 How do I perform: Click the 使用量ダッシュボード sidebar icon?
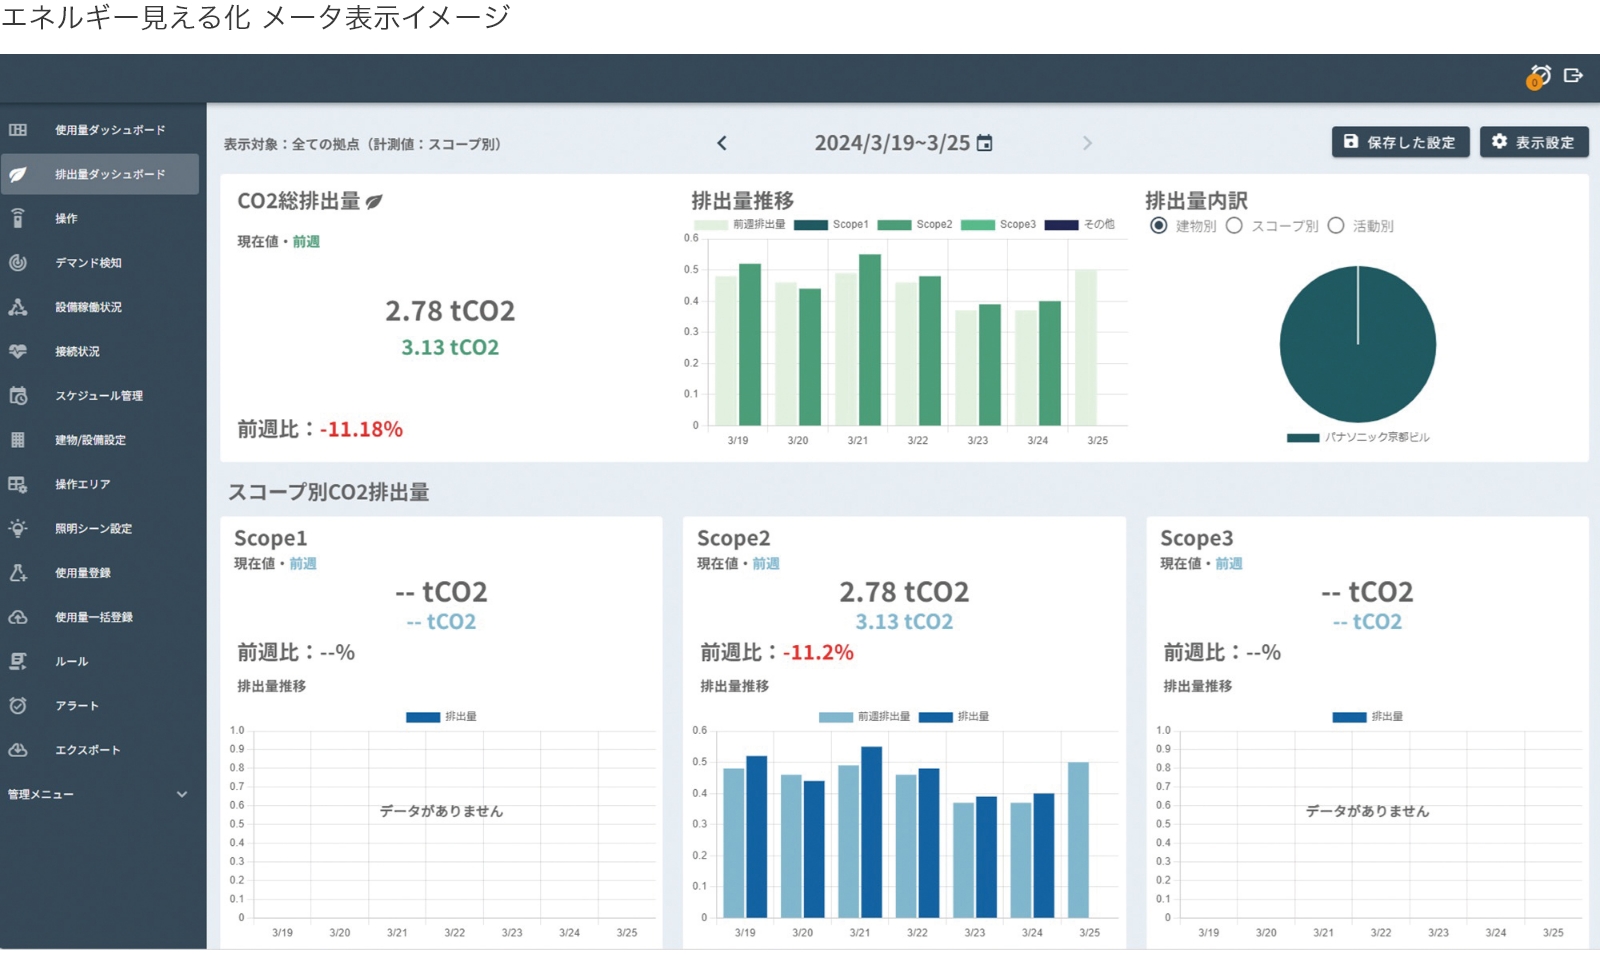tap(18, 130)
